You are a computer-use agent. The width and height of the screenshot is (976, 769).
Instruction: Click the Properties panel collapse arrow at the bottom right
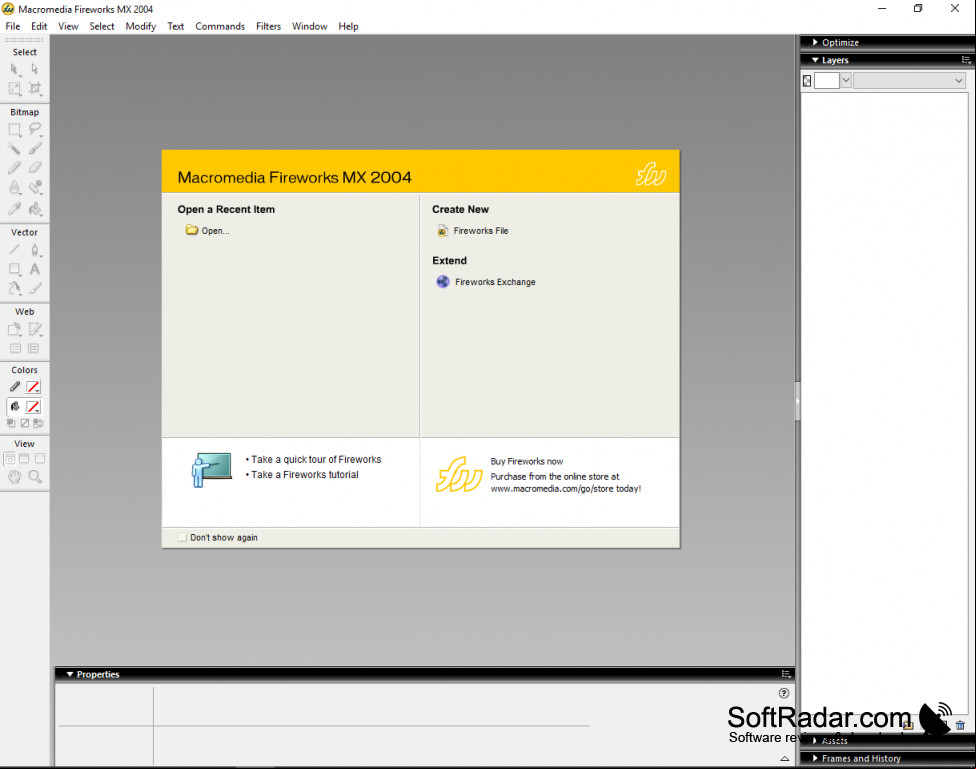click(x=785, y=758)
